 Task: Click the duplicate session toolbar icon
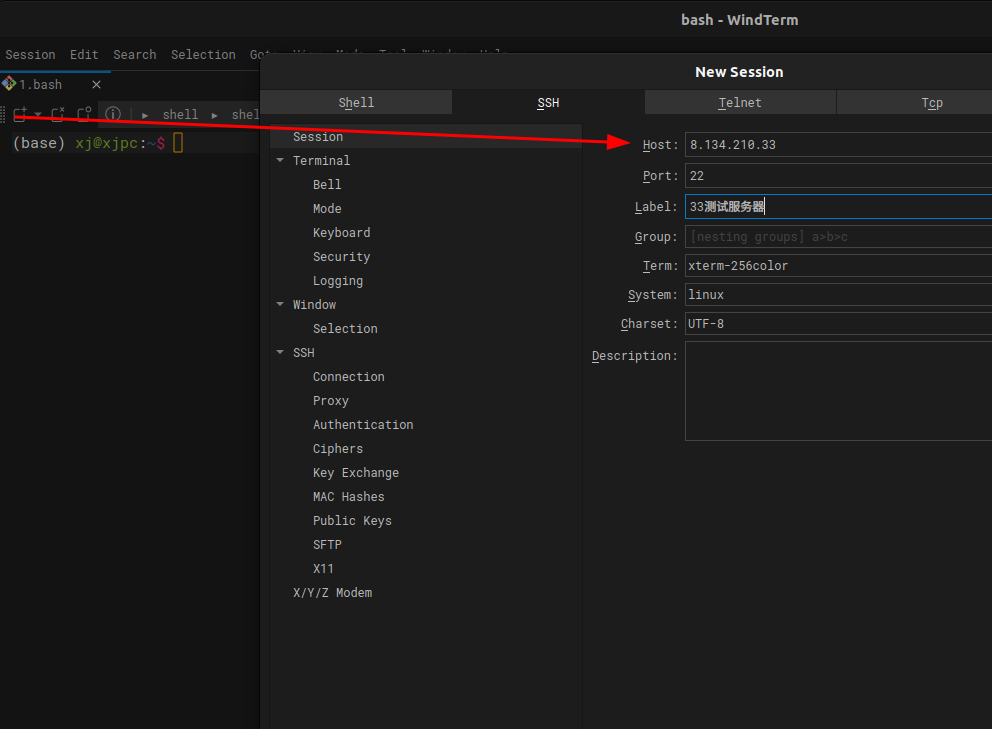coord(84,114)
